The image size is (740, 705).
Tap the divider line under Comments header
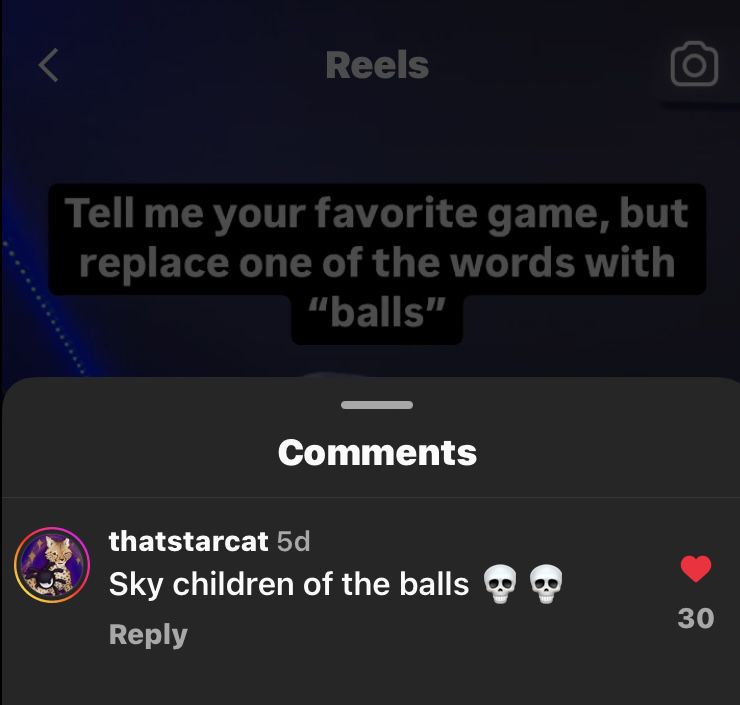[371, 497]
